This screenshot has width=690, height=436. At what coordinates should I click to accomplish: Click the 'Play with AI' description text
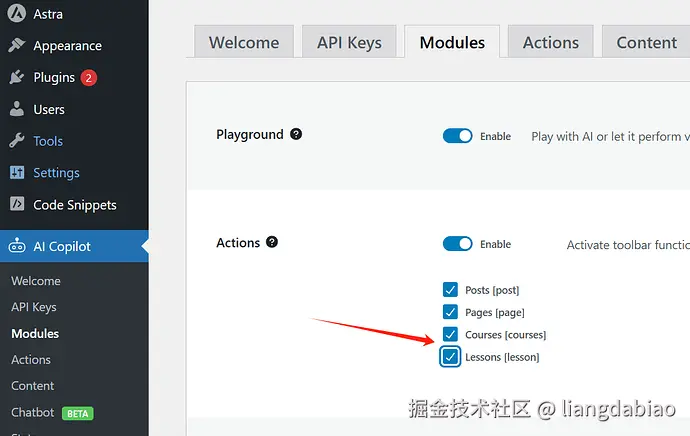tap(610, 136)
